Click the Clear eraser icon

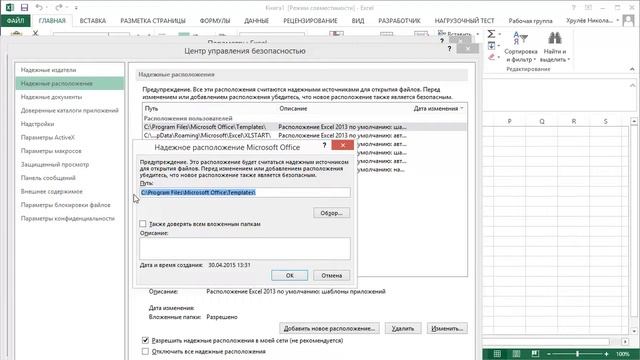(491, 57)
